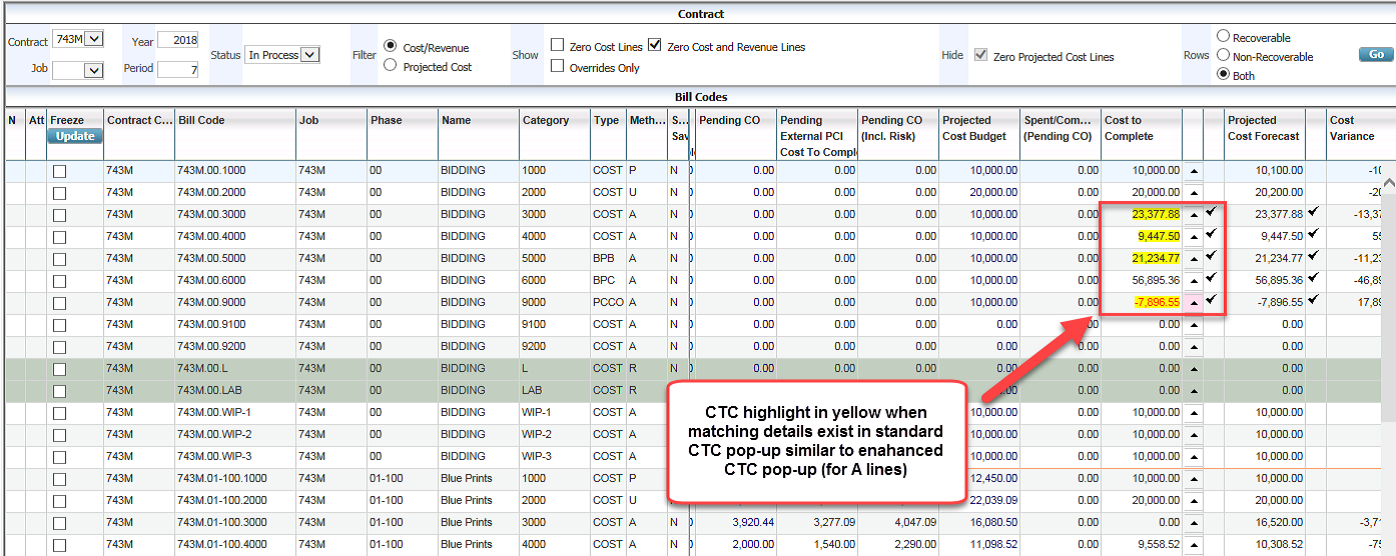Image resolution: width=1396 pixels, height=556 pixels.
Task: Open the Contract dropdown showing 743M
Action: (93, 39)
